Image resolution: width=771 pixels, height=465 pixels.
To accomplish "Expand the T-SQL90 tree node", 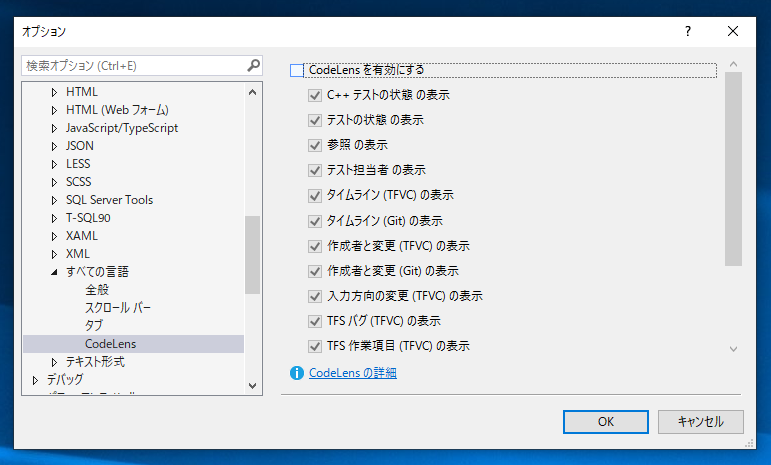I will [55, 218].
